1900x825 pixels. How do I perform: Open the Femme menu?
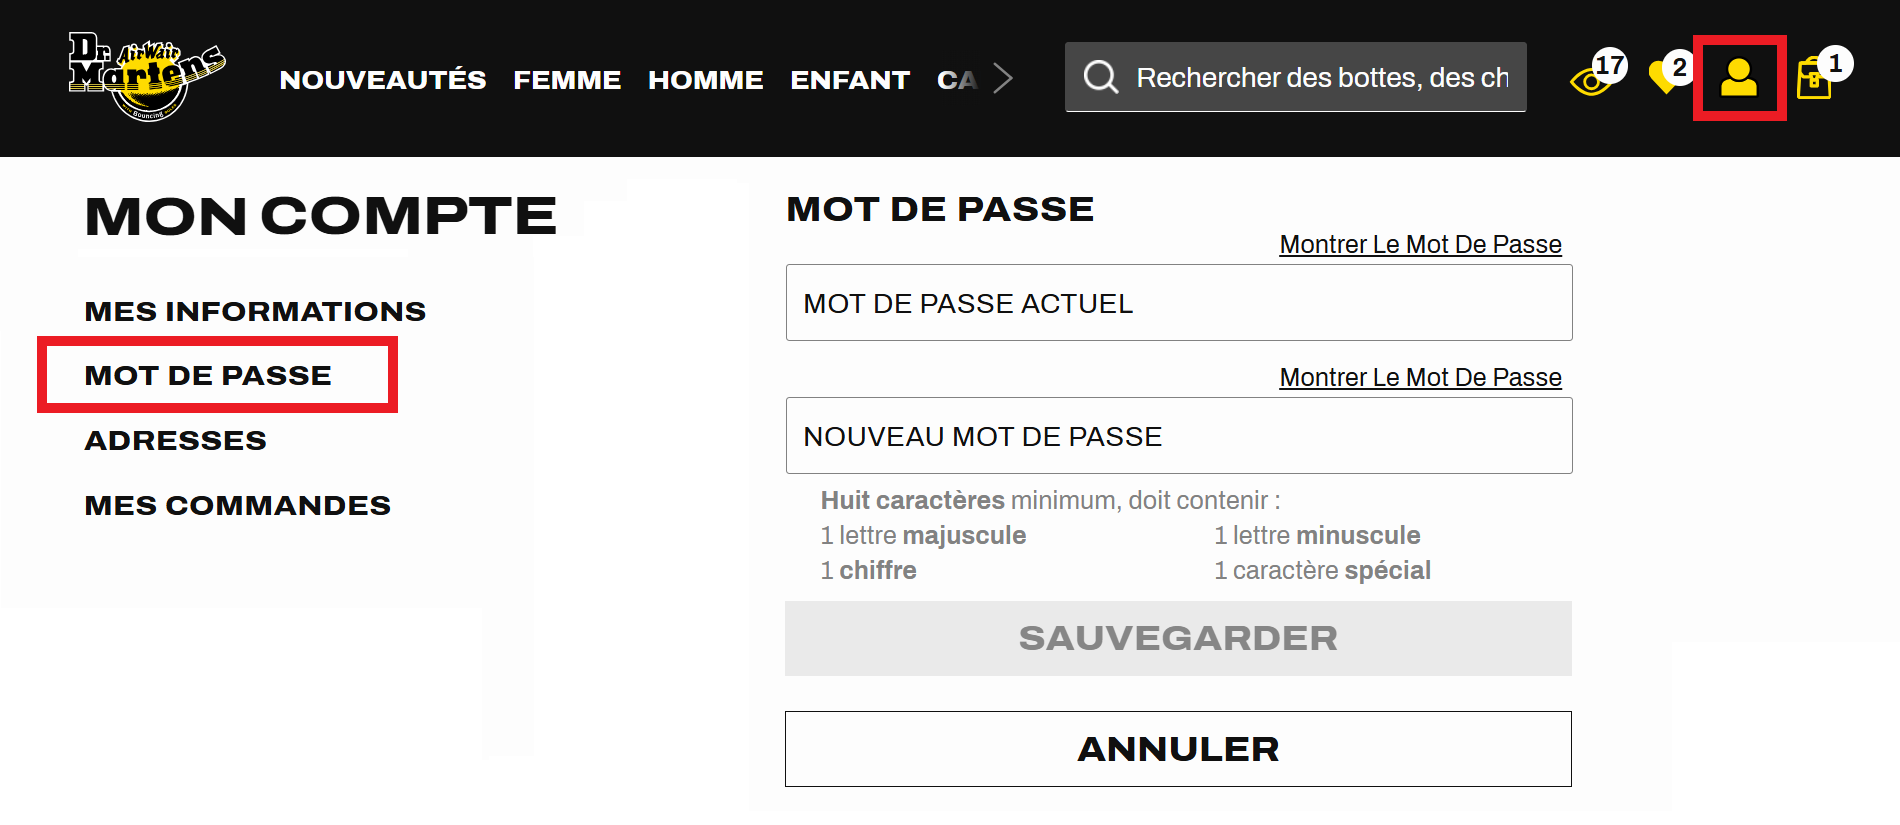[x=567, y=80]
